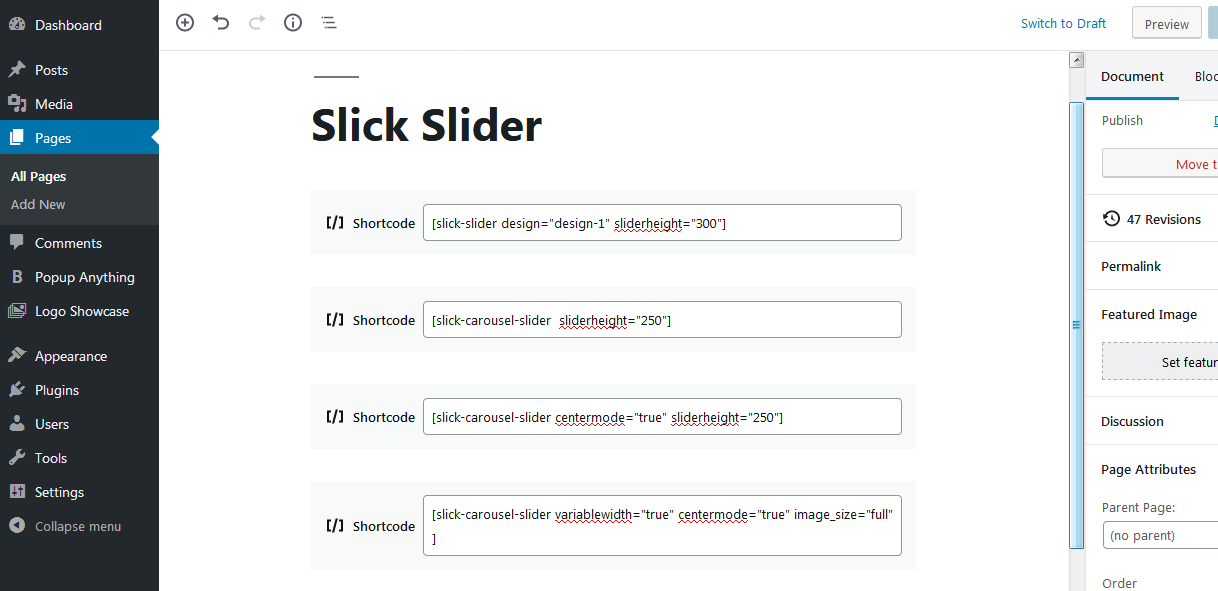Click the Add block plus icon
Viewport: 1218px width, 591px height.
[x=185, y=22]
